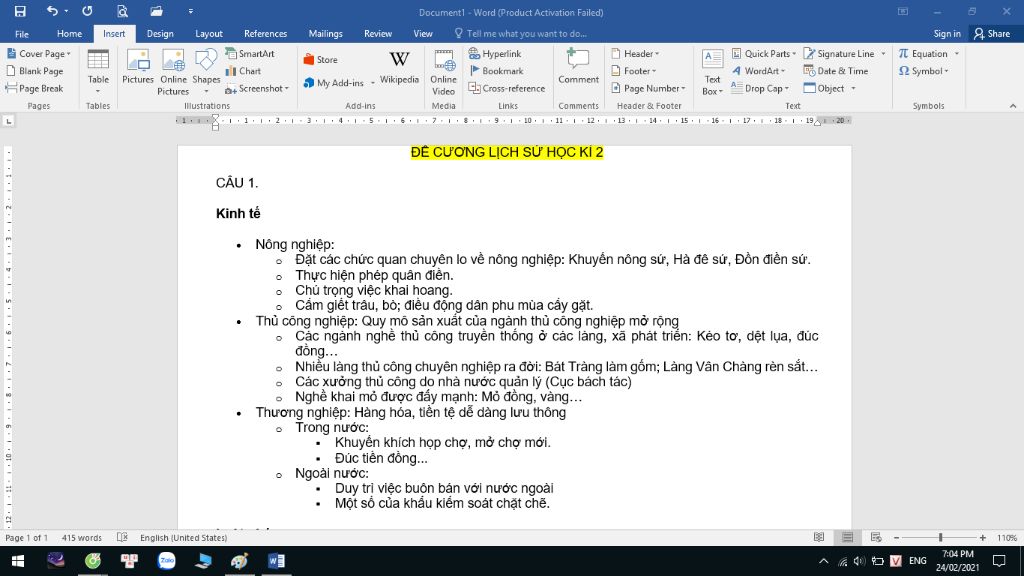The image size is (1024, 576).
Task: Add a Signature Line
Action: click(x=839, y=54)
